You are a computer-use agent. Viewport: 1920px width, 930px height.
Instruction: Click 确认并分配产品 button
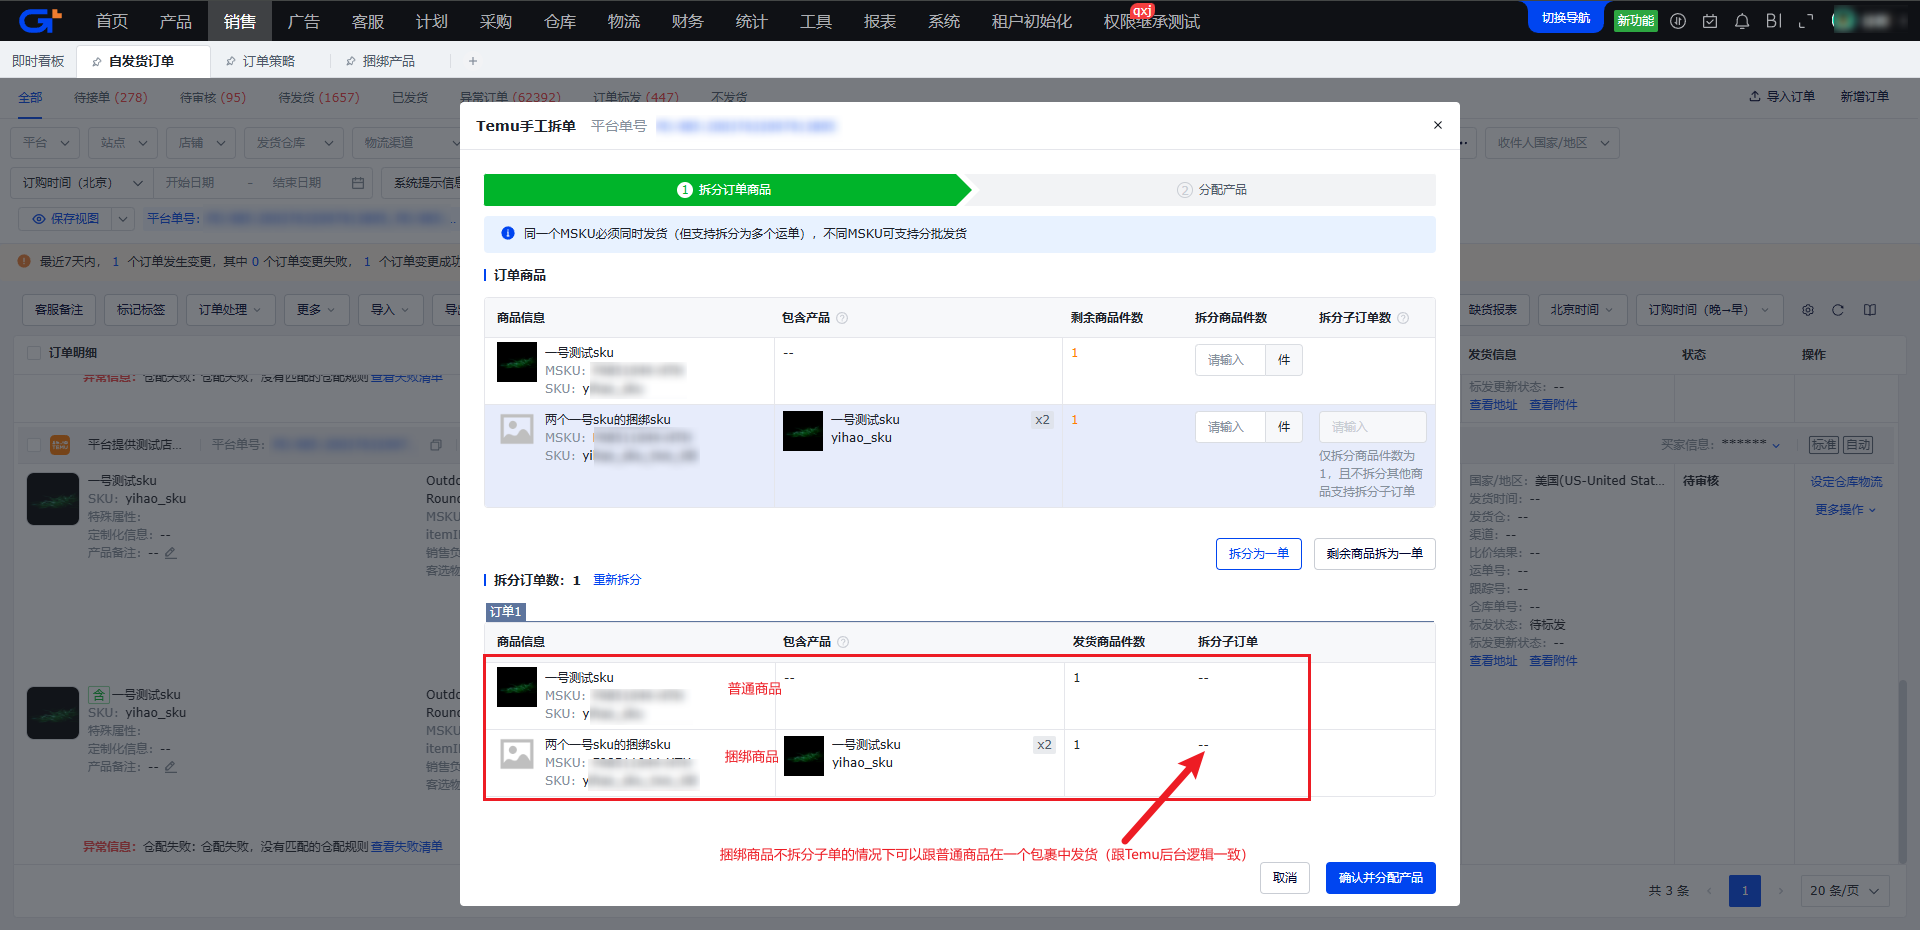pyautogui.click(x=1381, y=878)
